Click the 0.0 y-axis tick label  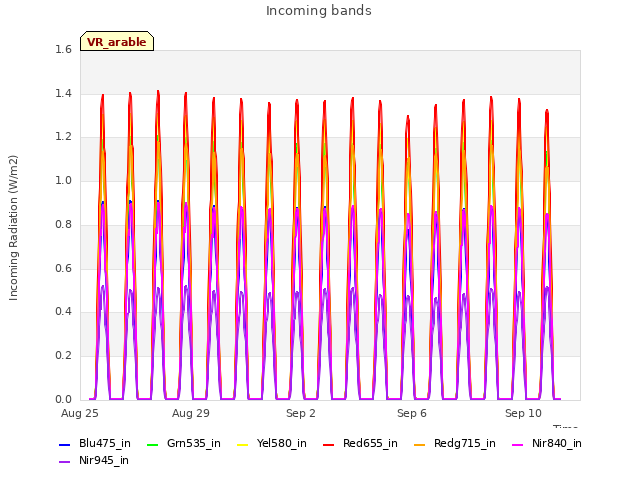63,399
